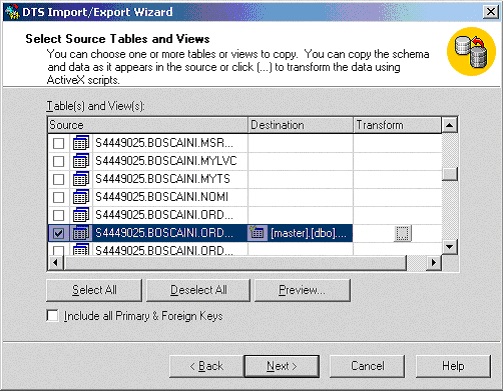The width and height of the screenshot is (503, 391).
Task: Click the Select All button
Action: pyautogui.click(x=94, y=290)
